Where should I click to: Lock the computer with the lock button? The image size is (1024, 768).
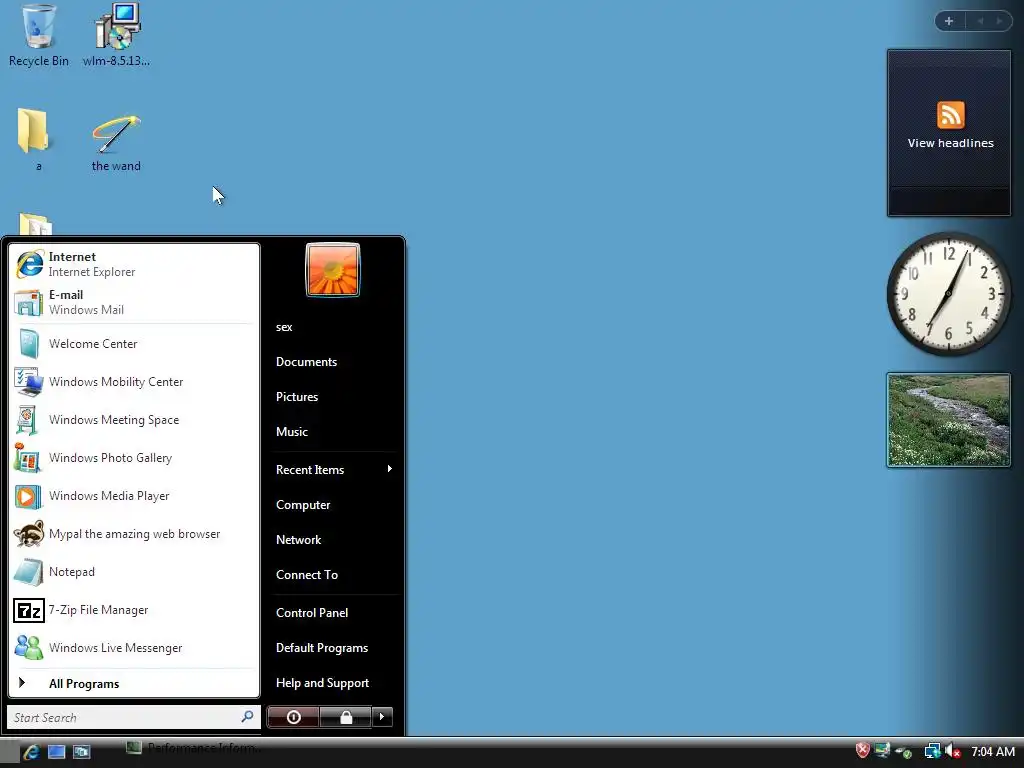pyautogui.click(x=345, y=717)
